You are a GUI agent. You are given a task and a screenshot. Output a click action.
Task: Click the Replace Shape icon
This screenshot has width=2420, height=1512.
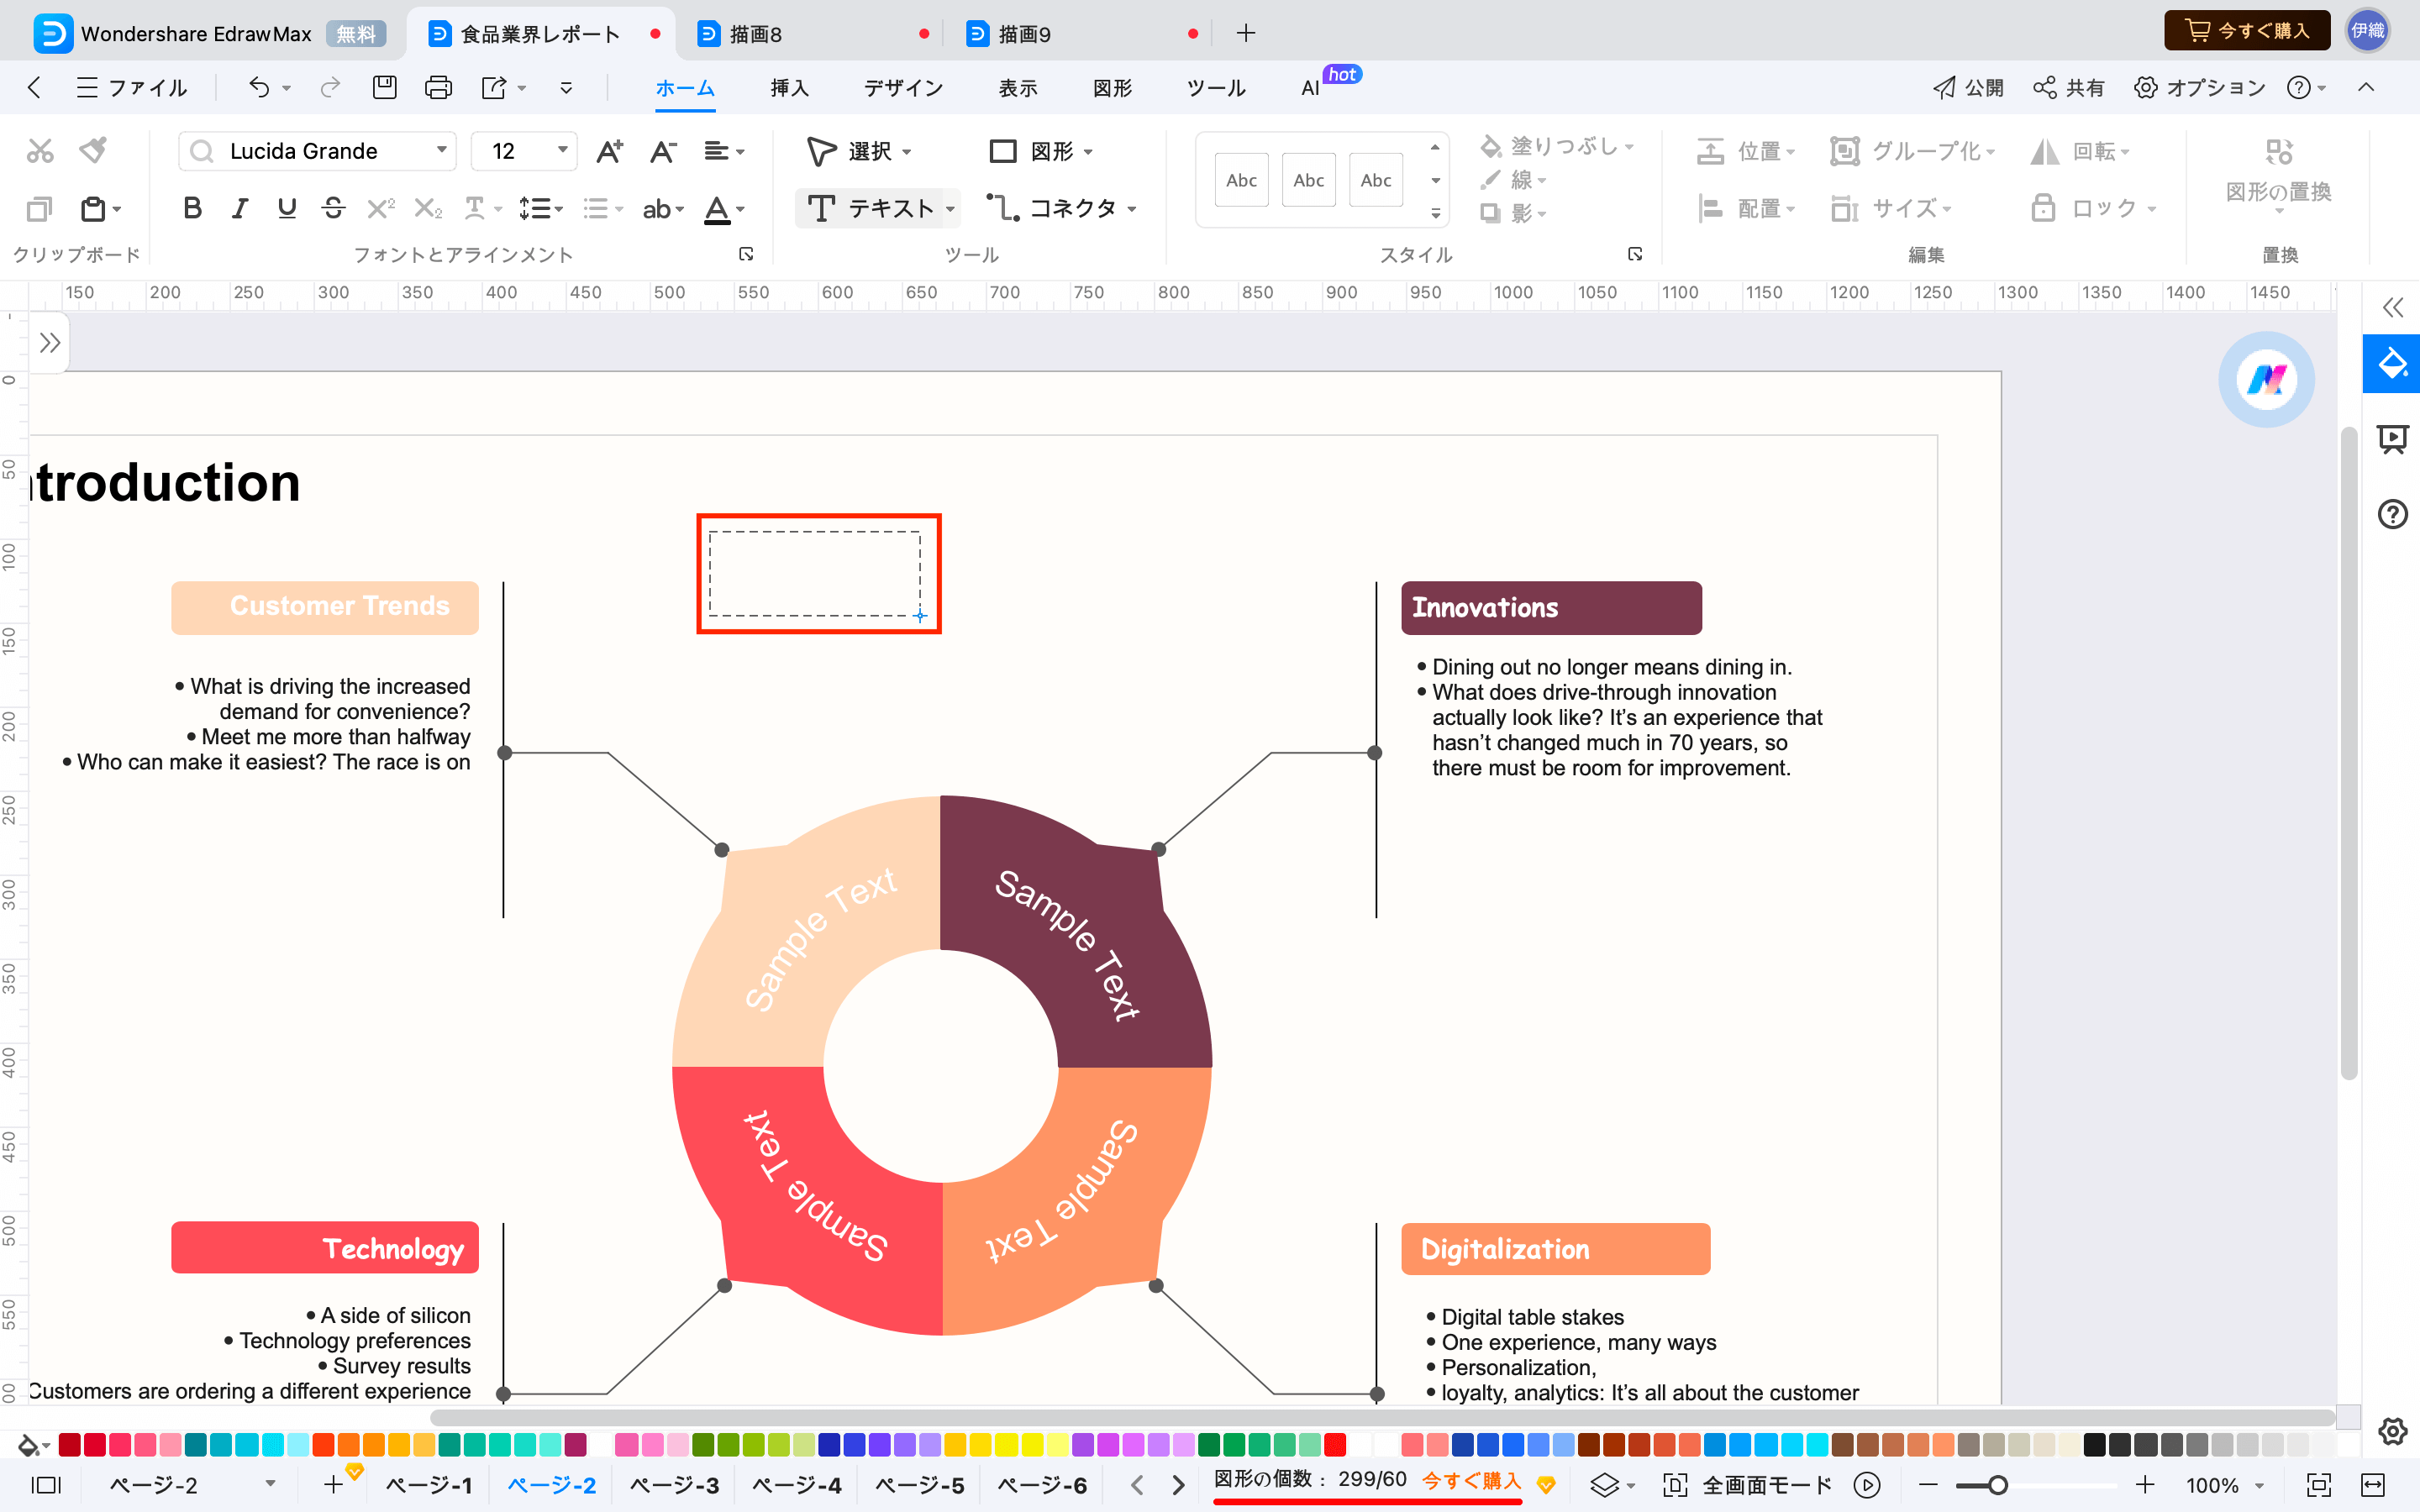pyautogui.click(x=2279, y=151)
